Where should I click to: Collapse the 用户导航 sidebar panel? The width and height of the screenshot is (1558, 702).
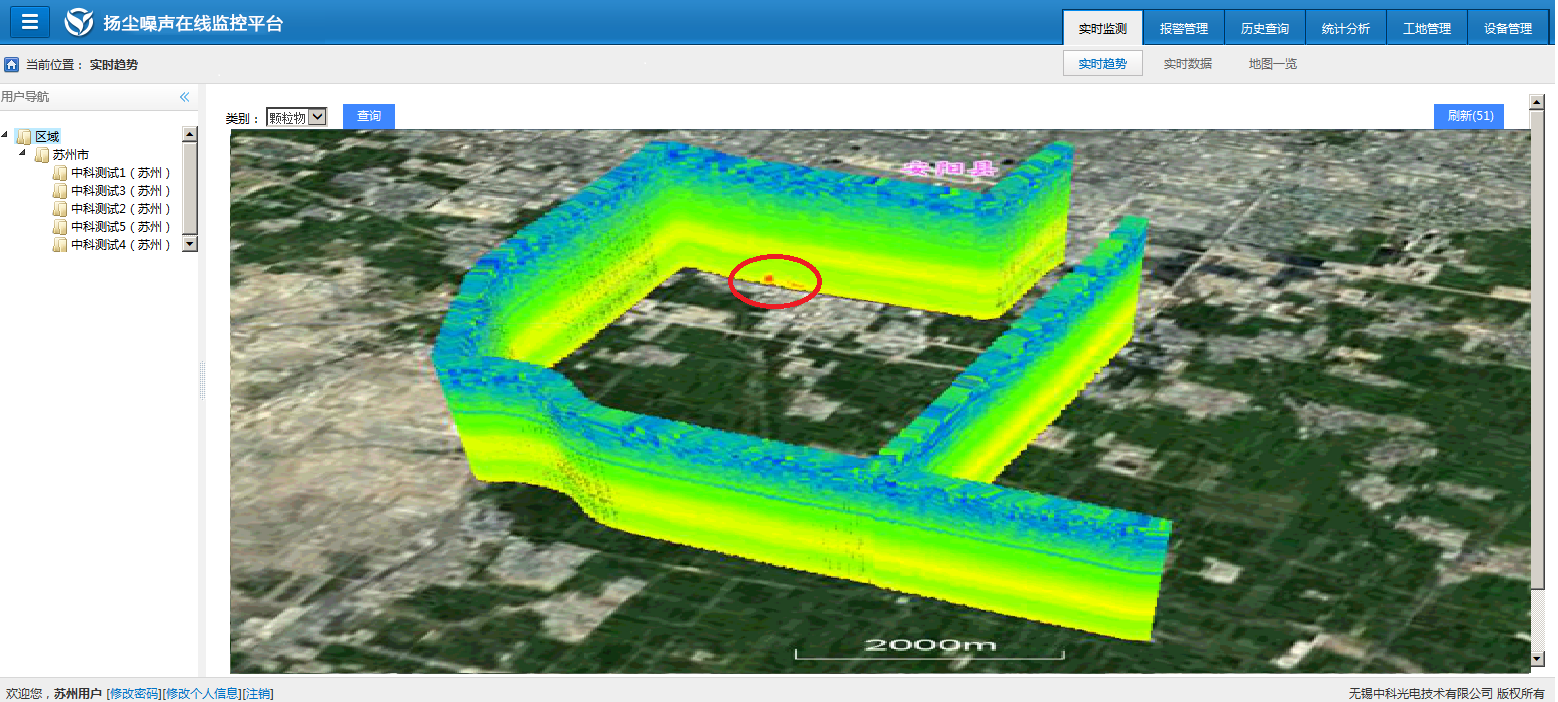coord(184,97)
